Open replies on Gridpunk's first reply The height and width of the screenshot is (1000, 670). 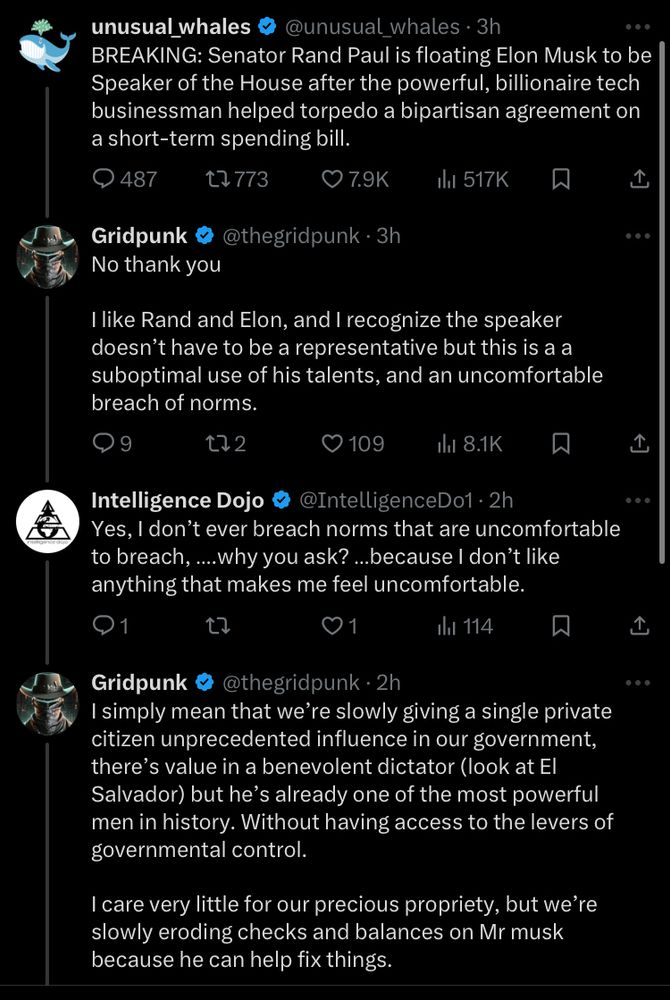coord(112,443)
